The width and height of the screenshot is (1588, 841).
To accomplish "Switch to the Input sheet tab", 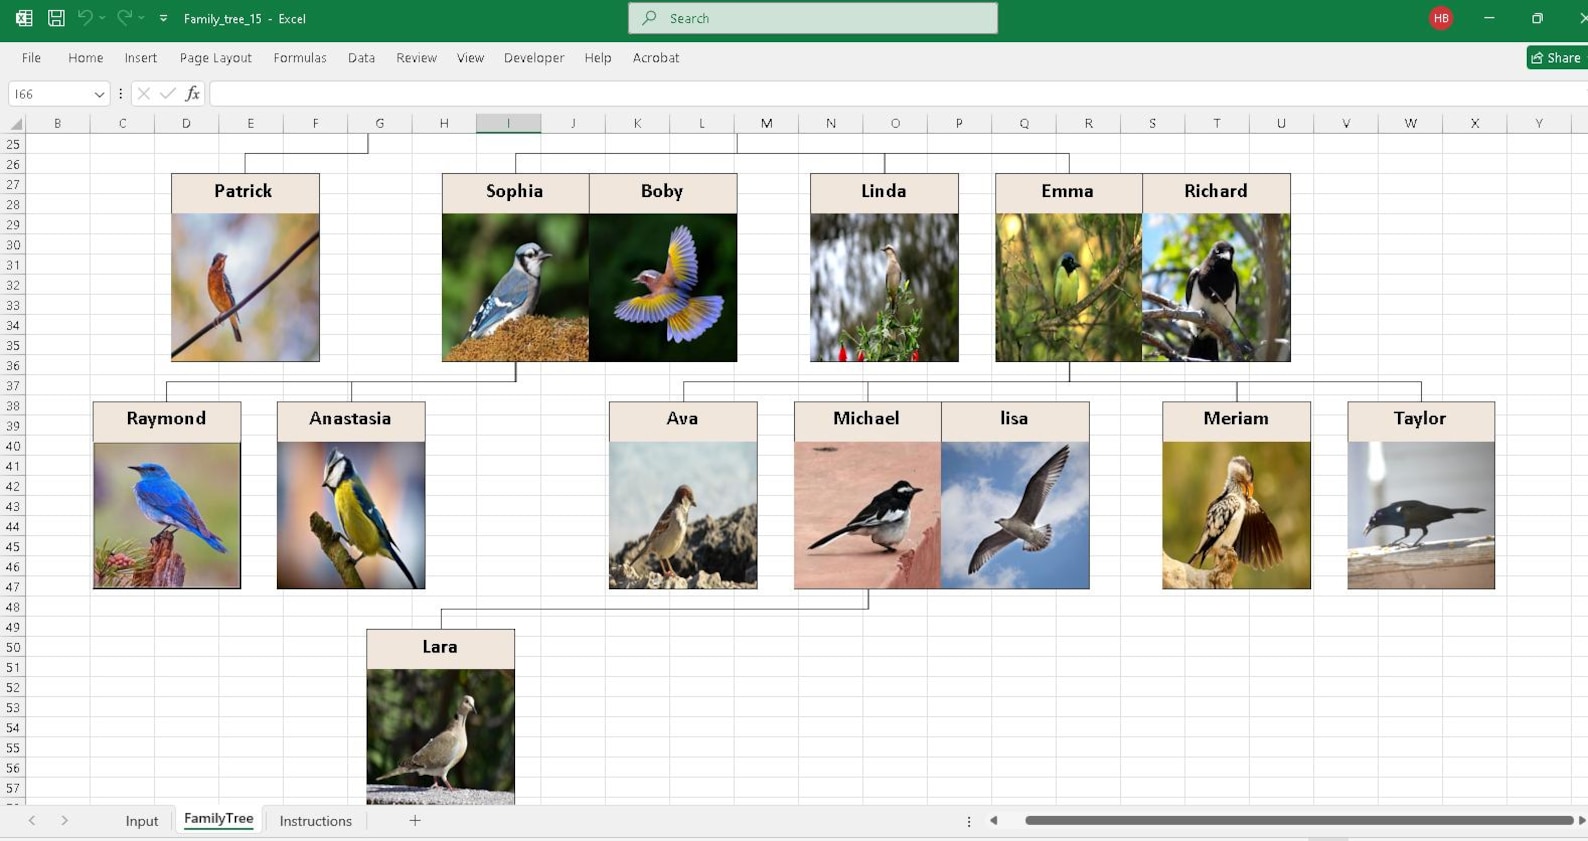I will pos(142,821).
